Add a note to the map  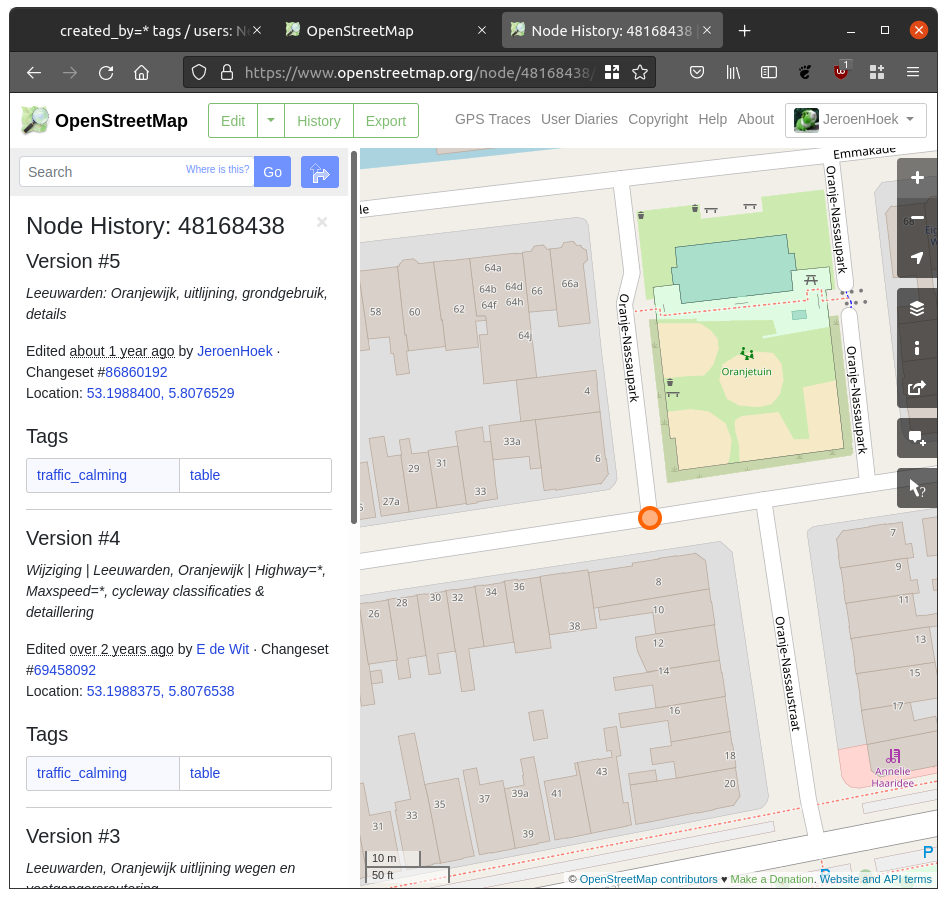click(x=917, y=438)
